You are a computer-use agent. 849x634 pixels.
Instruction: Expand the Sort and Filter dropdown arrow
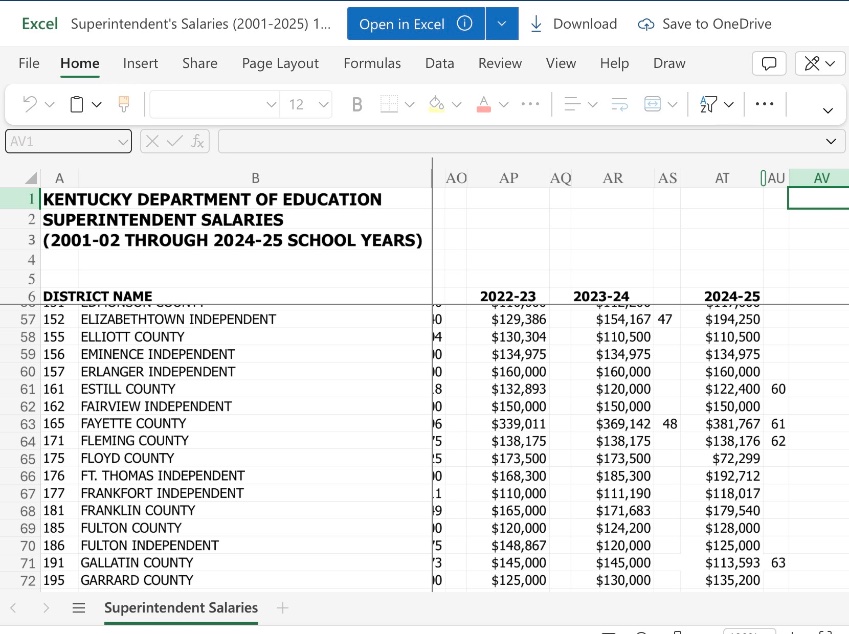(729, 104)
